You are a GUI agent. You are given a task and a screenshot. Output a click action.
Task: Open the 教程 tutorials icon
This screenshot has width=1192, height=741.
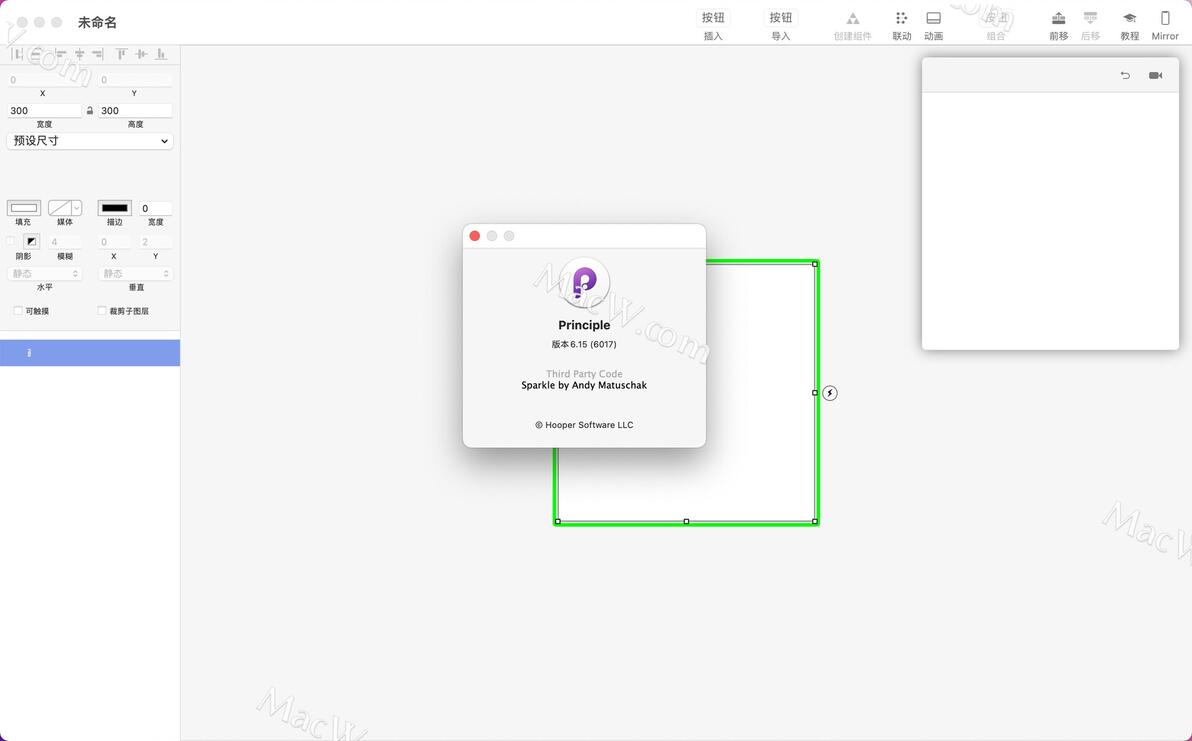pos(1130,17)
